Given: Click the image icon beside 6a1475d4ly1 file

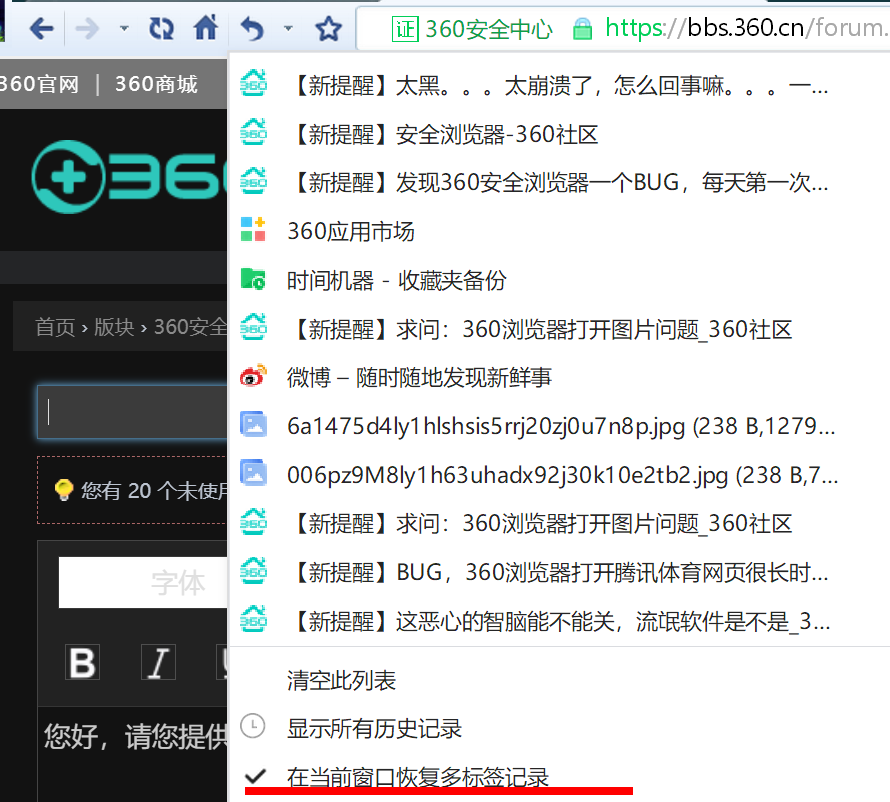Looking at the screenshot, I should coord(253,424).
